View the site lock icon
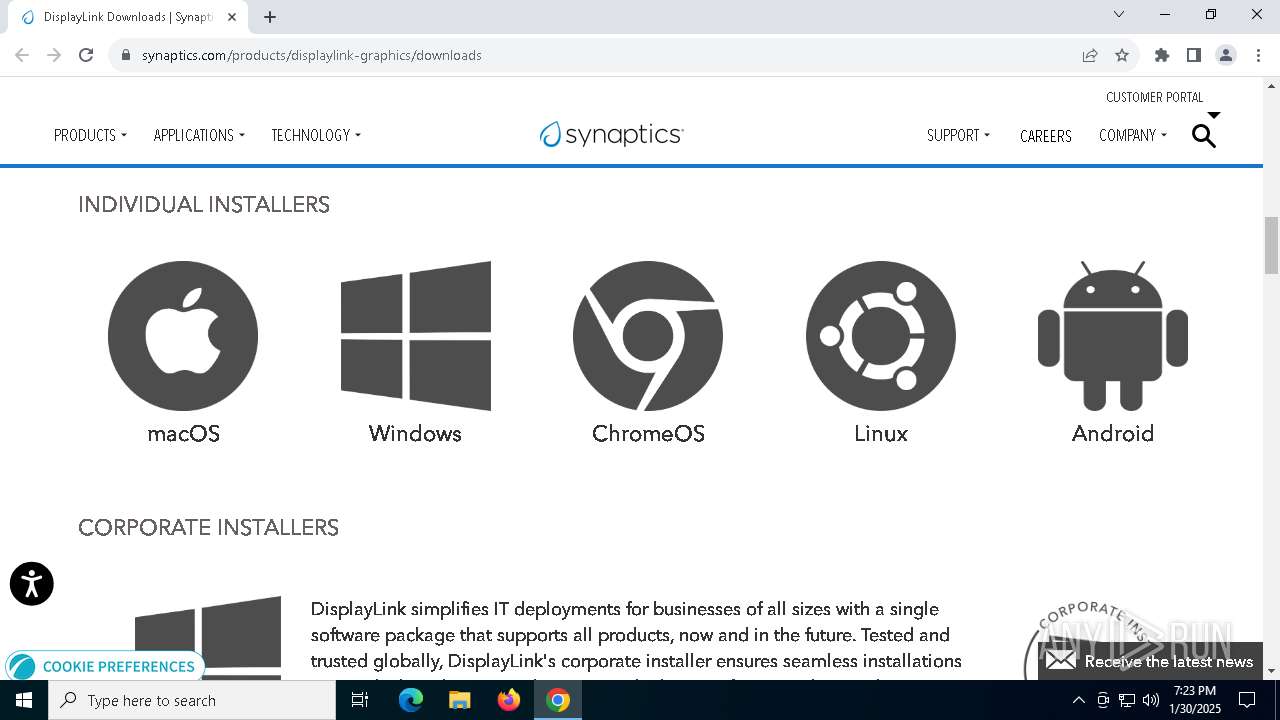The image size is (1280, 720). tap(126, 55)
